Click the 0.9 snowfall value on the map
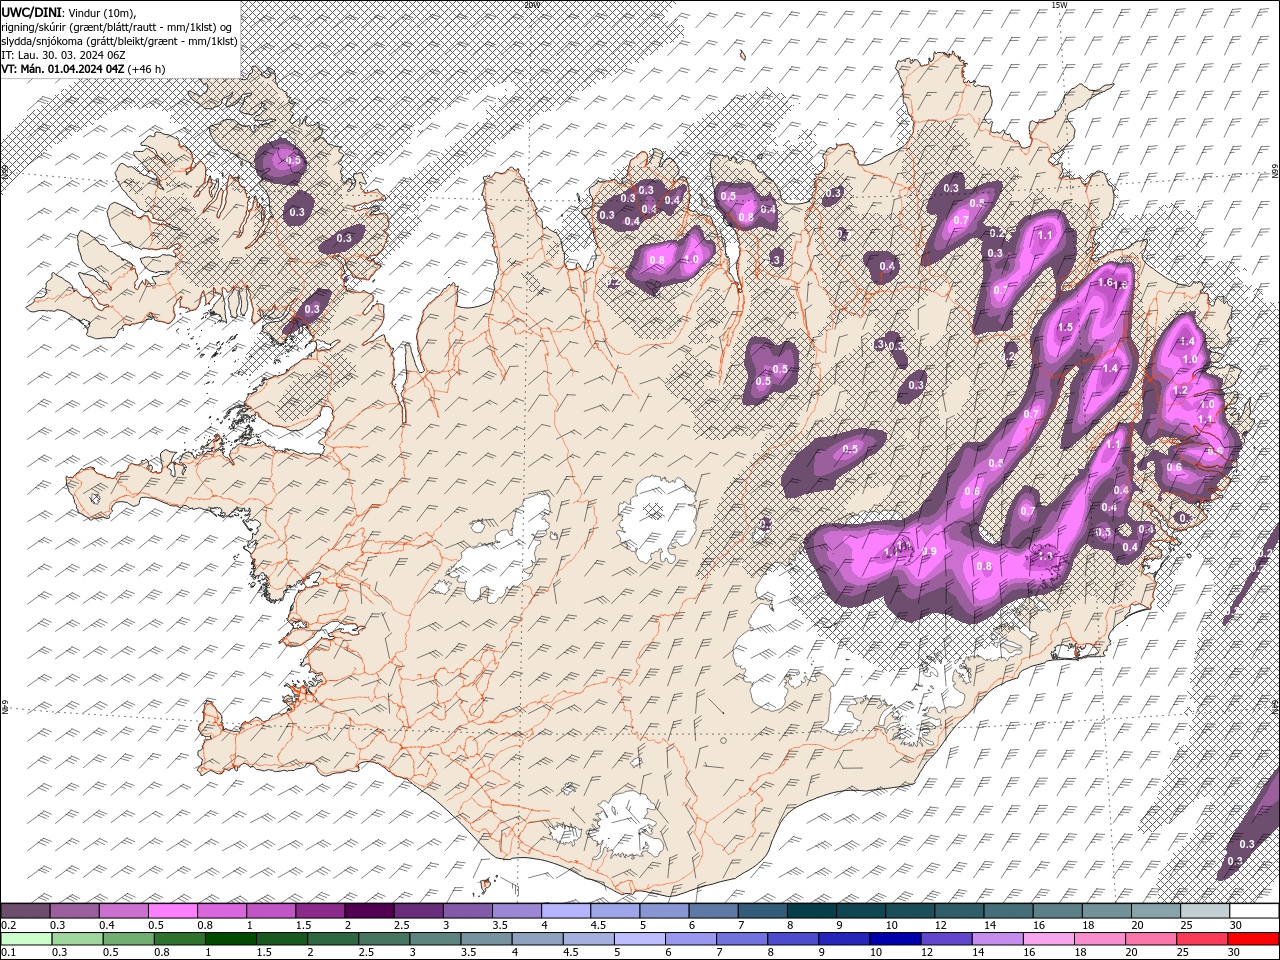 click(929, 552)
